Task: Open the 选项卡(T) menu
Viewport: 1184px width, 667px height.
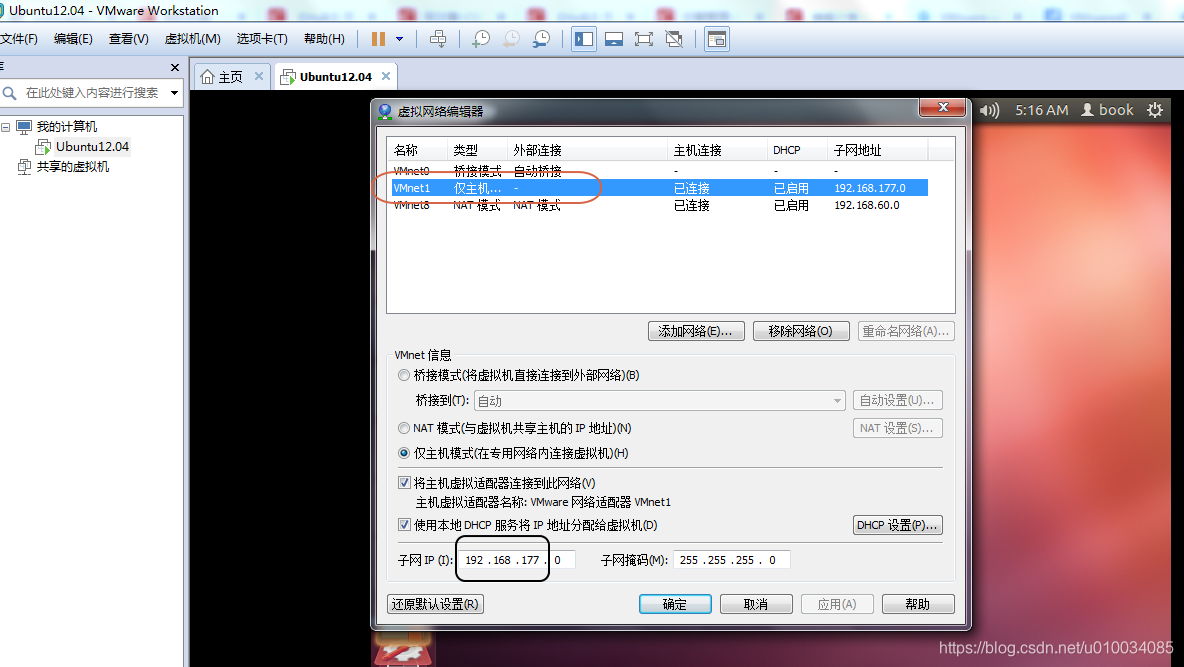Action: (262, 39)
